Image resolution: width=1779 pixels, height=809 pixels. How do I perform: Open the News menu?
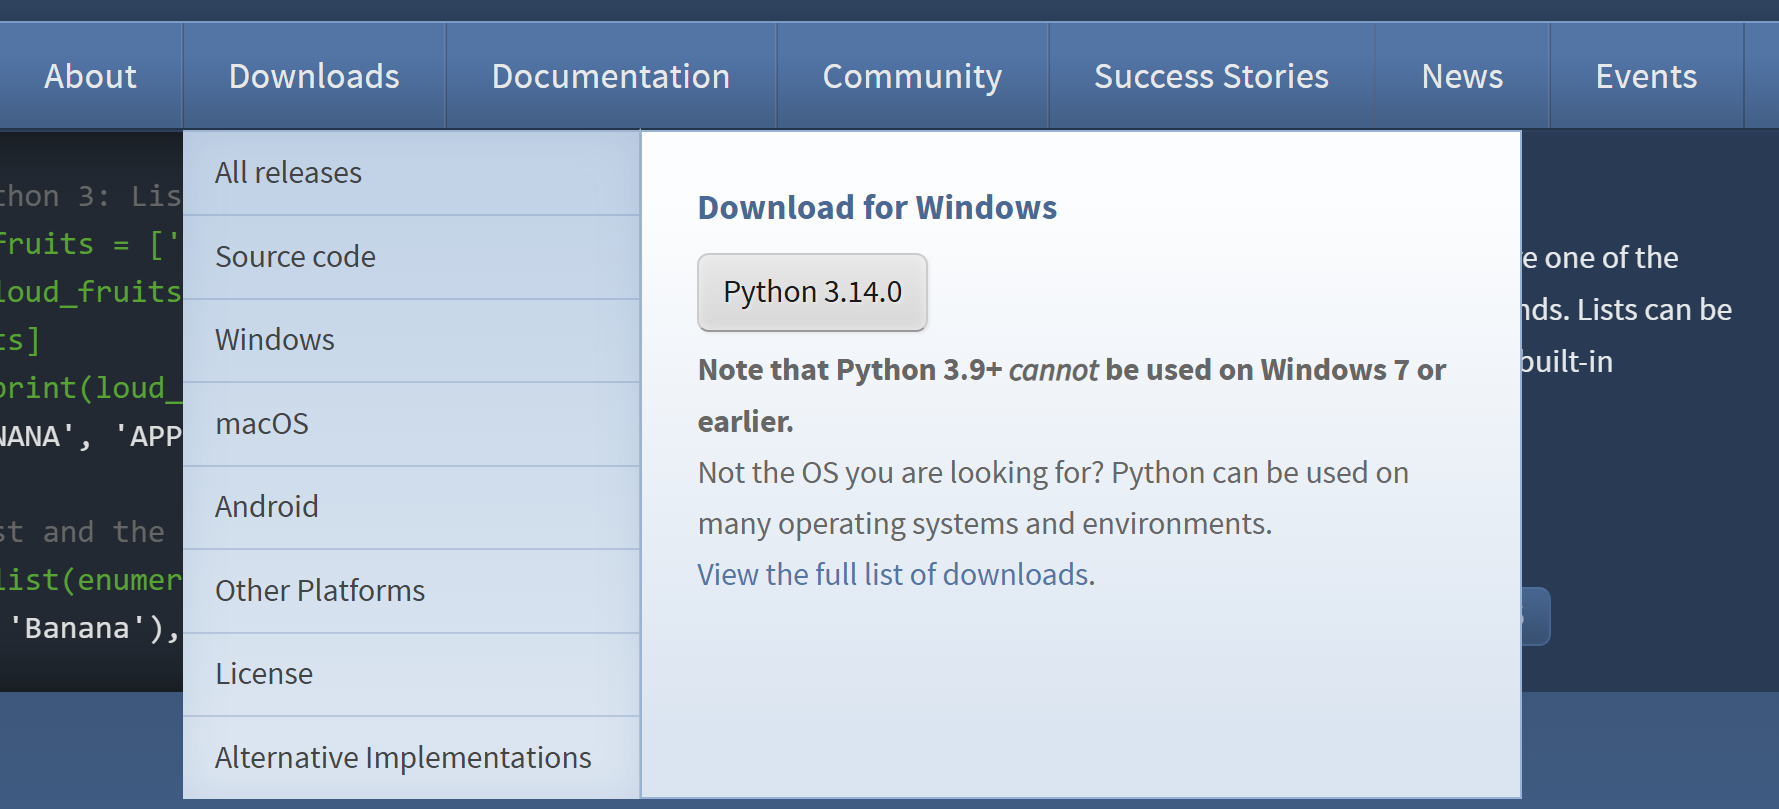coord(1462,76)
